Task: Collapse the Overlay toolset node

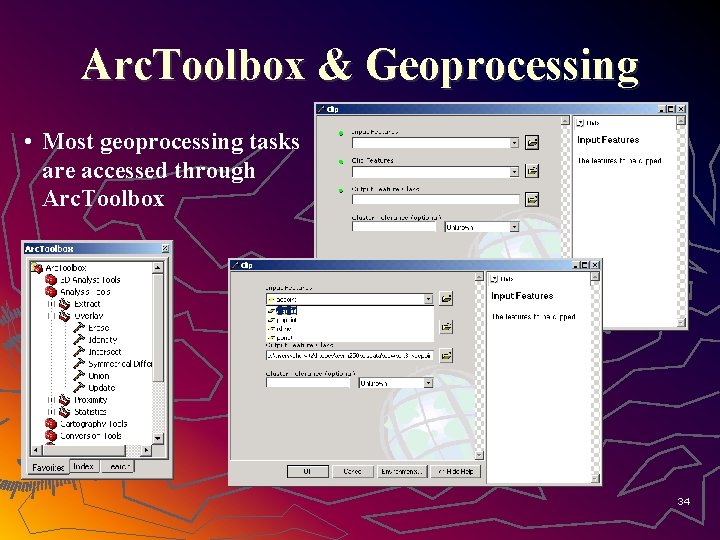Action: pyautogui.click(x=51, y=316)
